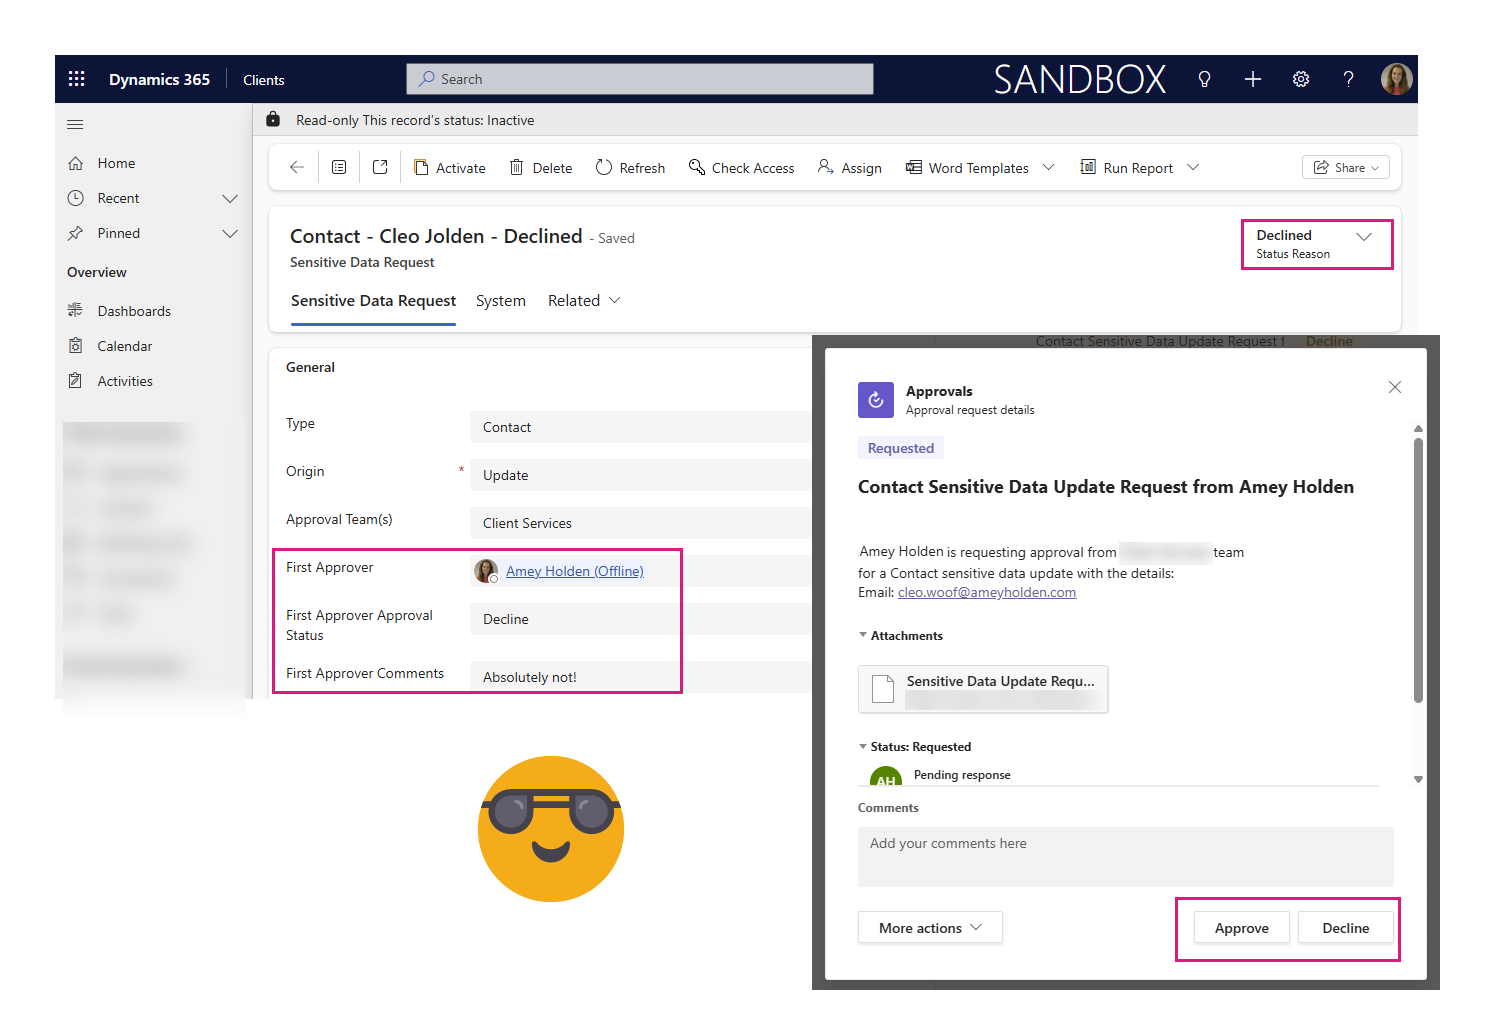
Task: Select the Sensitive Data Request tab
Action: (373, 300)
